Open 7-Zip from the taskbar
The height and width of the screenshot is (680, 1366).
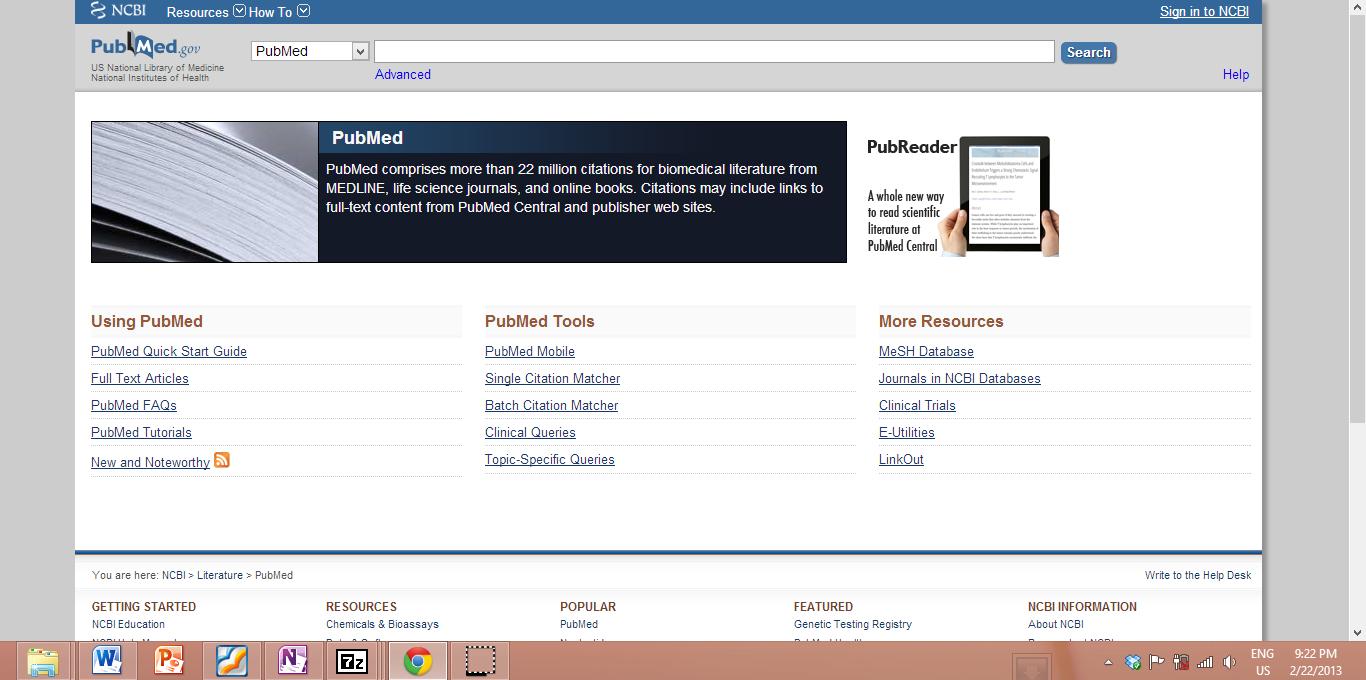pyautogui.click(x=352, y=660)
